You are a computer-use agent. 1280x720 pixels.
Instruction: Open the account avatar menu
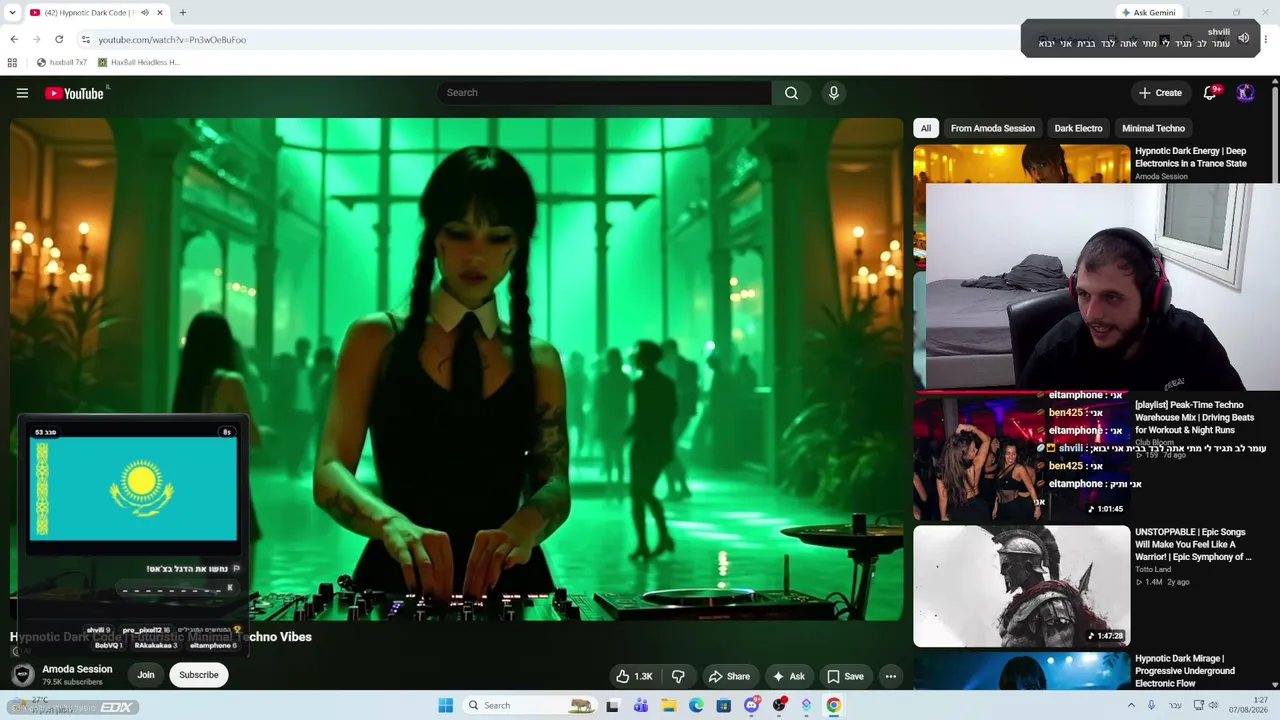pyautogui.click(x=1245, y=93)
